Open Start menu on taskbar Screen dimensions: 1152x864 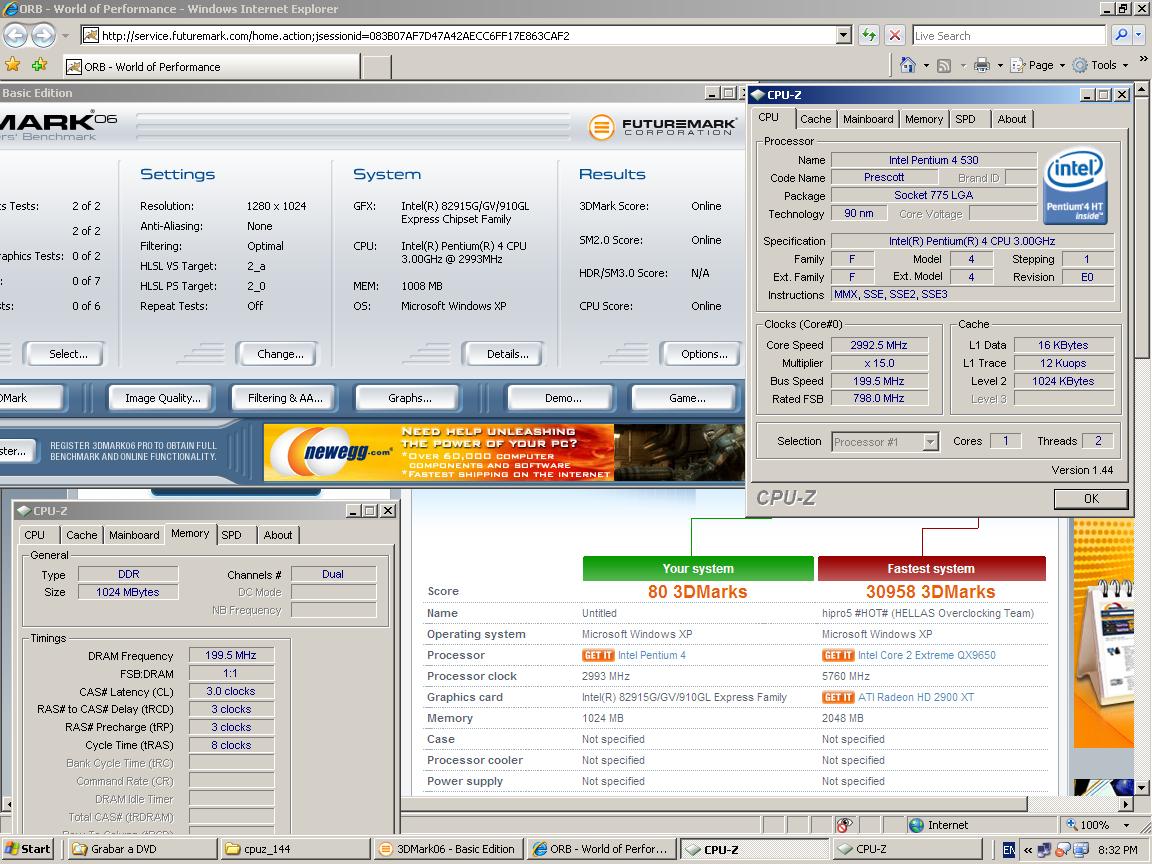pyautogui.click(x=28, y=849)
